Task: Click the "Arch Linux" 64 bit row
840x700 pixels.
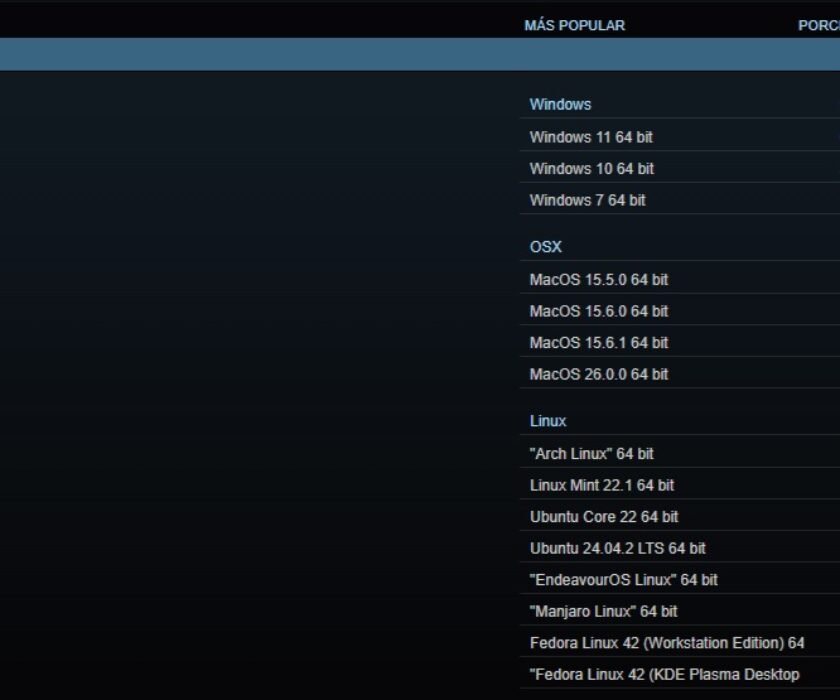Action: [591, 454]
